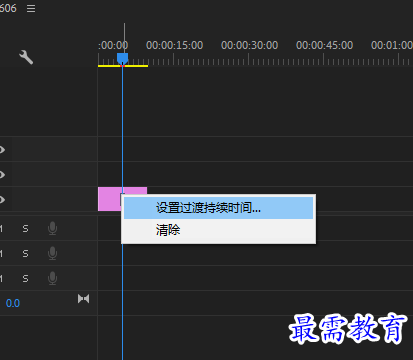The image size is (413, 360).
Task: Select 清除 in the context menu
Action: point(218,230)
